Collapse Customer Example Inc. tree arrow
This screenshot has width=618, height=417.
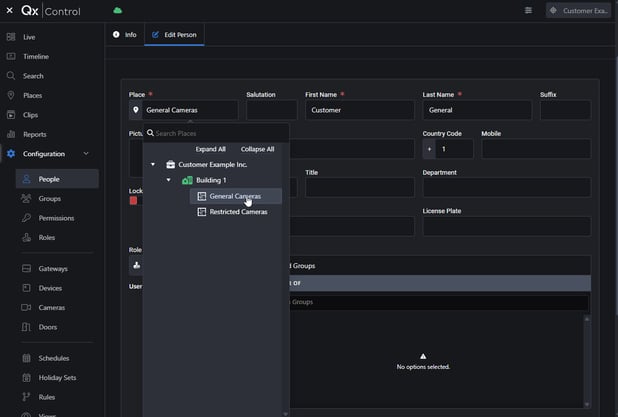[153, 164]
